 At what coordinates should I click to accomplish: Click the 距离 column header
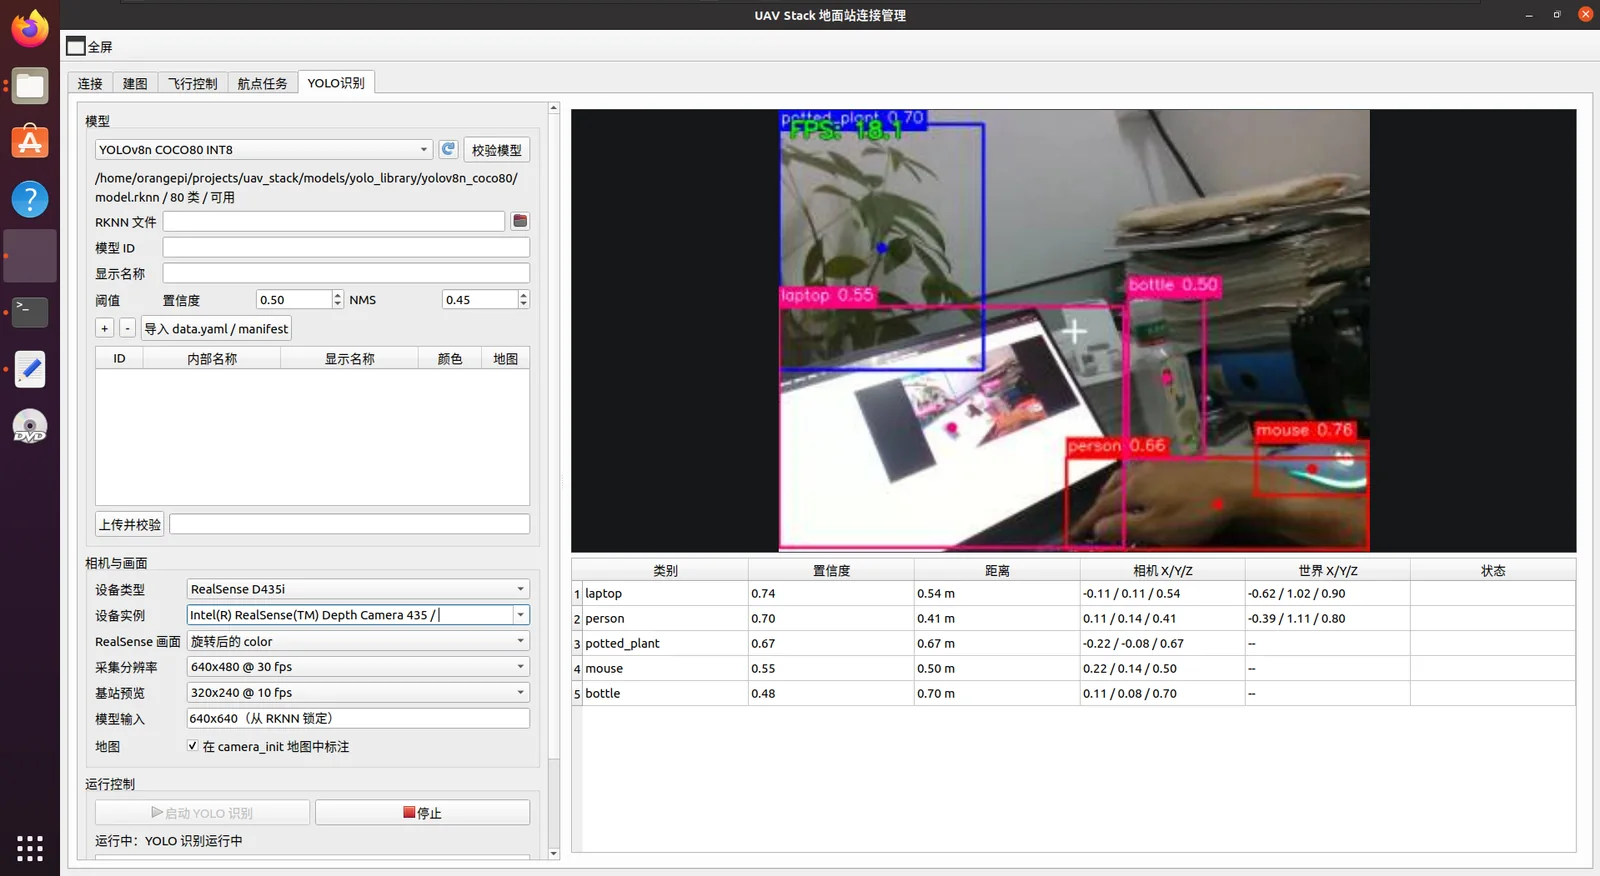[997, 570]
